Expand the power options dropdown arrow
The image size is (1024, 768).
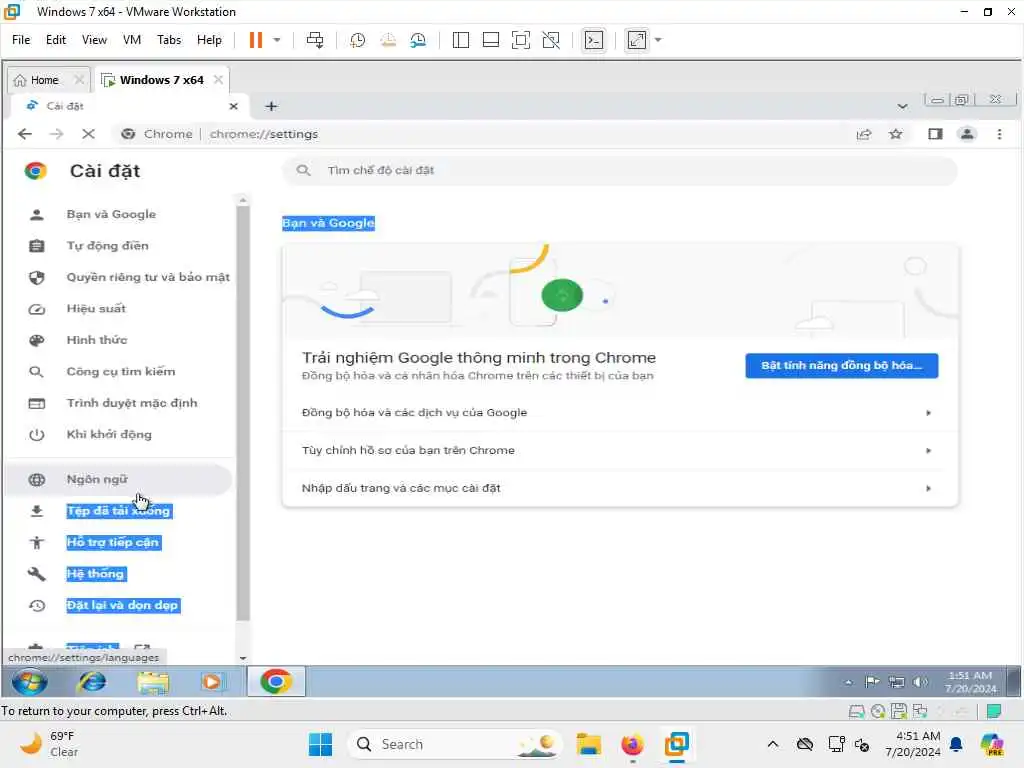pos(277,40)
